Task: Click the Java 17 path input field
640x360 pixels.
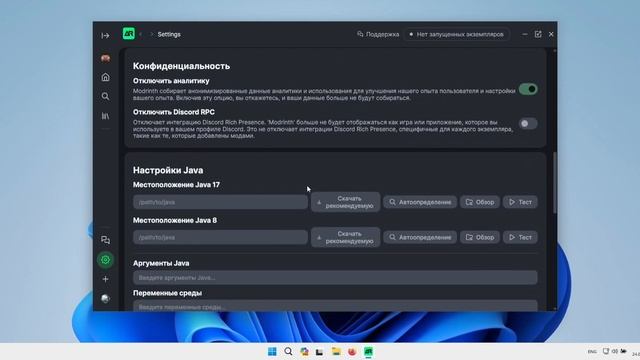Action: tap(220, 202)
